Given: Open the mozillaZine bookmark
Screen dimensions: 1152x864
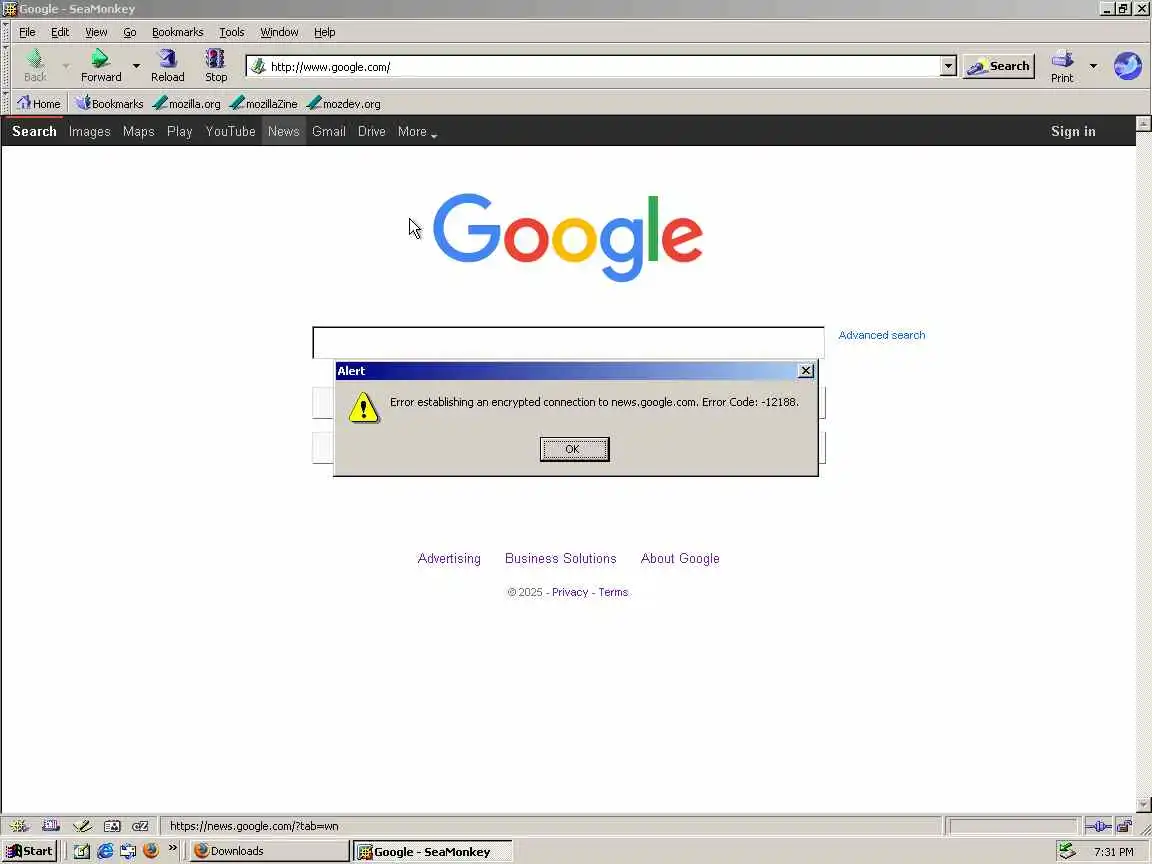Looking at the screenshot, I should pos(264,104).
